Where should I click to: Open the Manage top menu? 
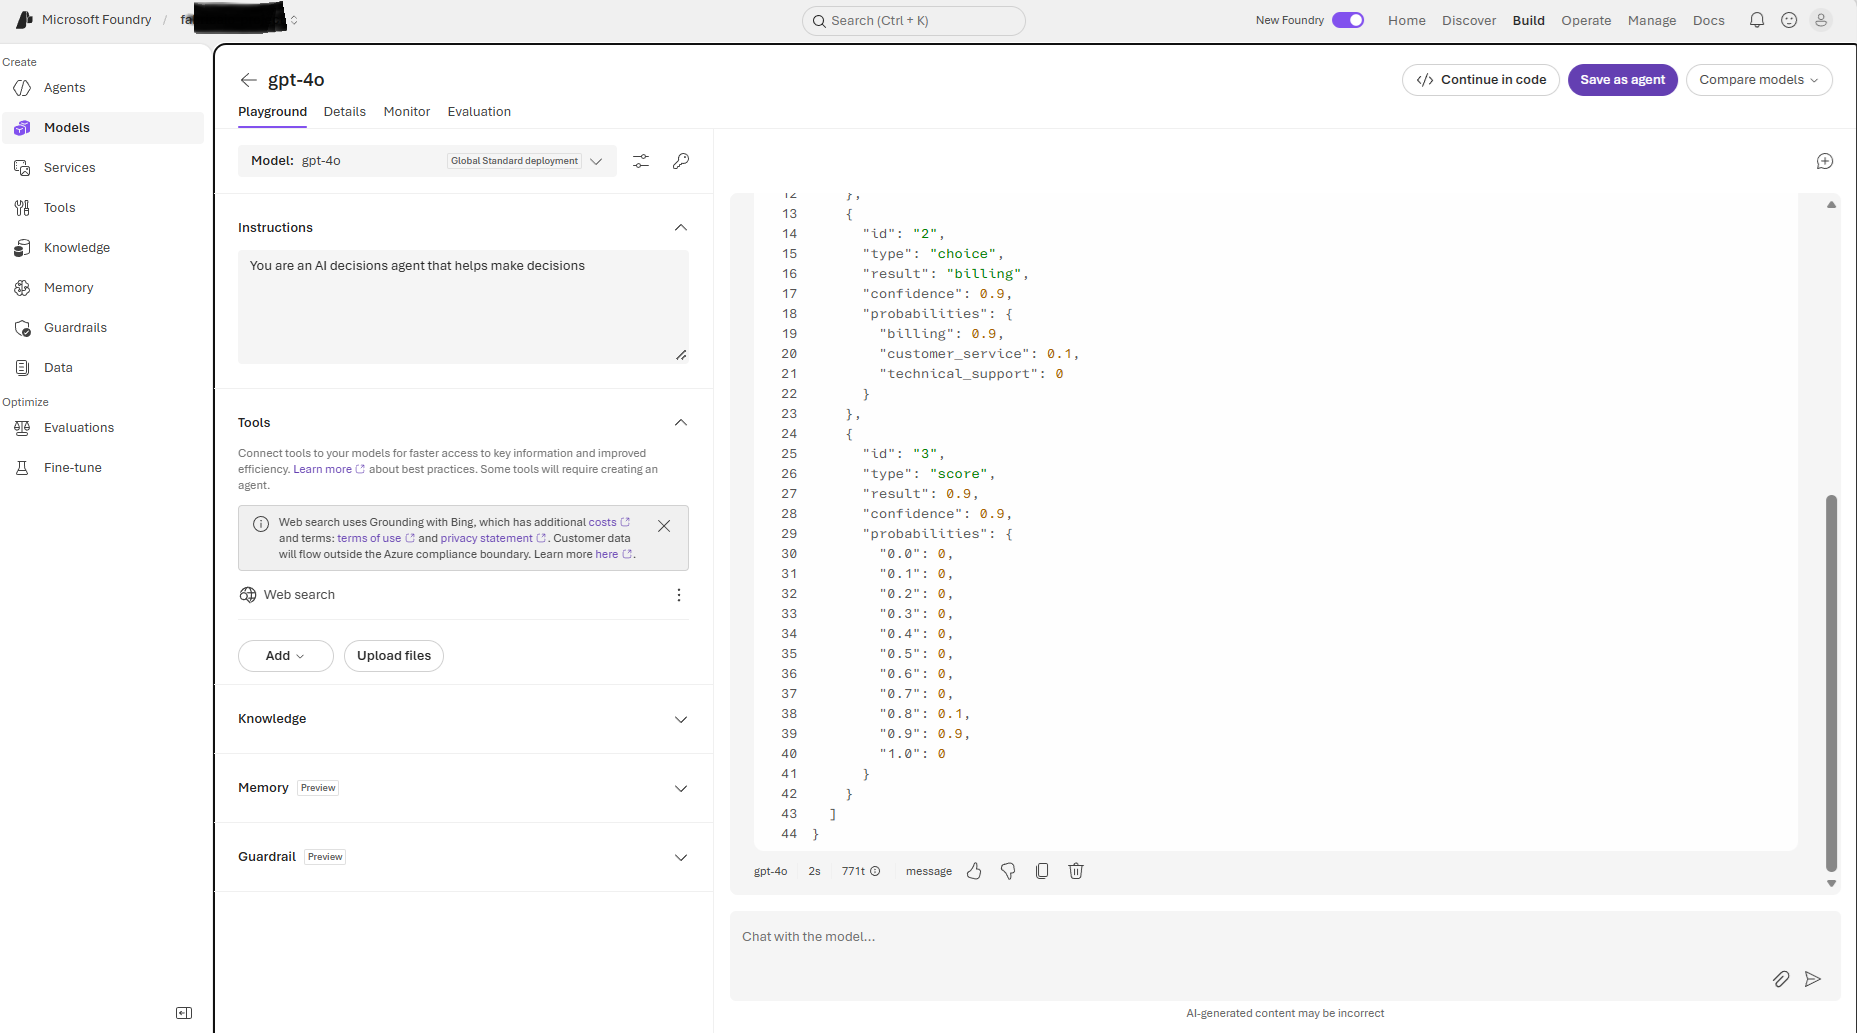[x=1652, y=20]
